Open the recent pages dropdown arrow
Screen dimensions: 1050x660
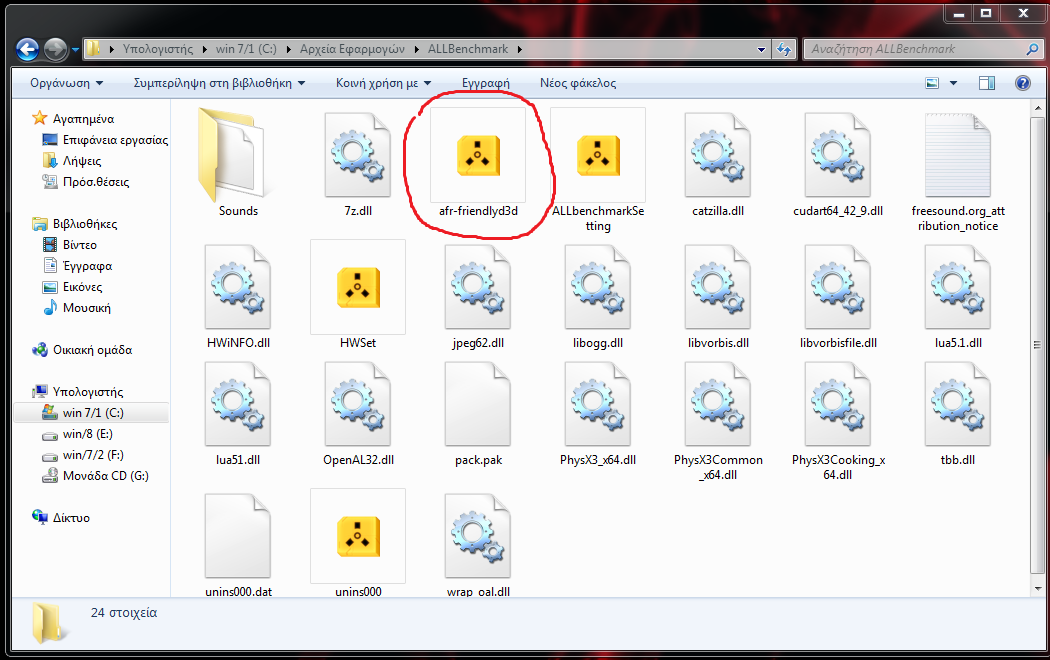coord(75,50)
